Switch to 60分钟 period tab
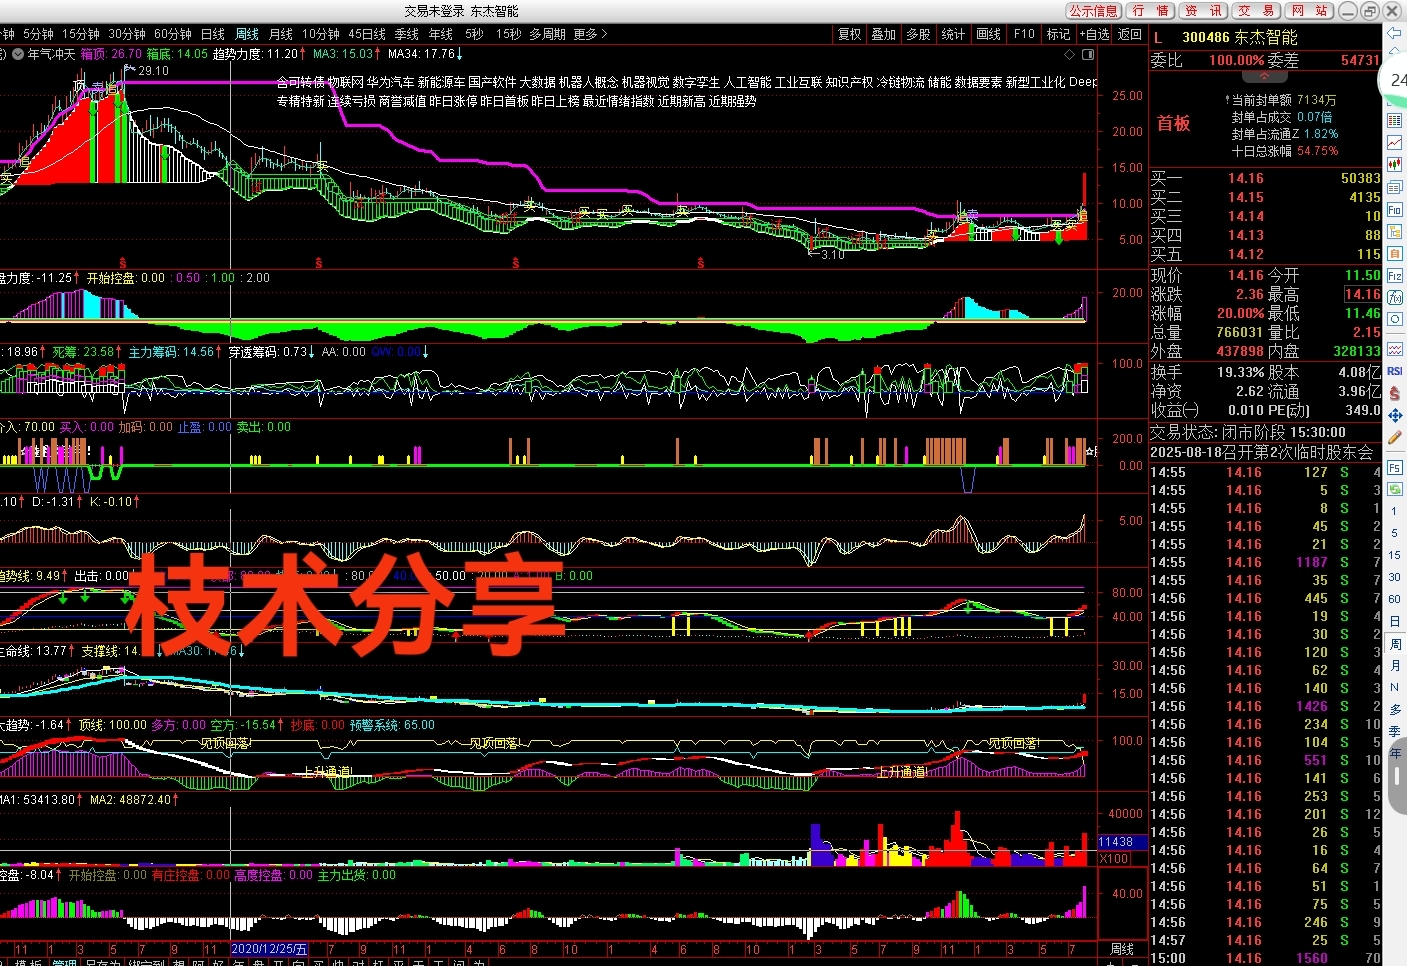This screenshot has width=1407, height=966. point(173,34)
